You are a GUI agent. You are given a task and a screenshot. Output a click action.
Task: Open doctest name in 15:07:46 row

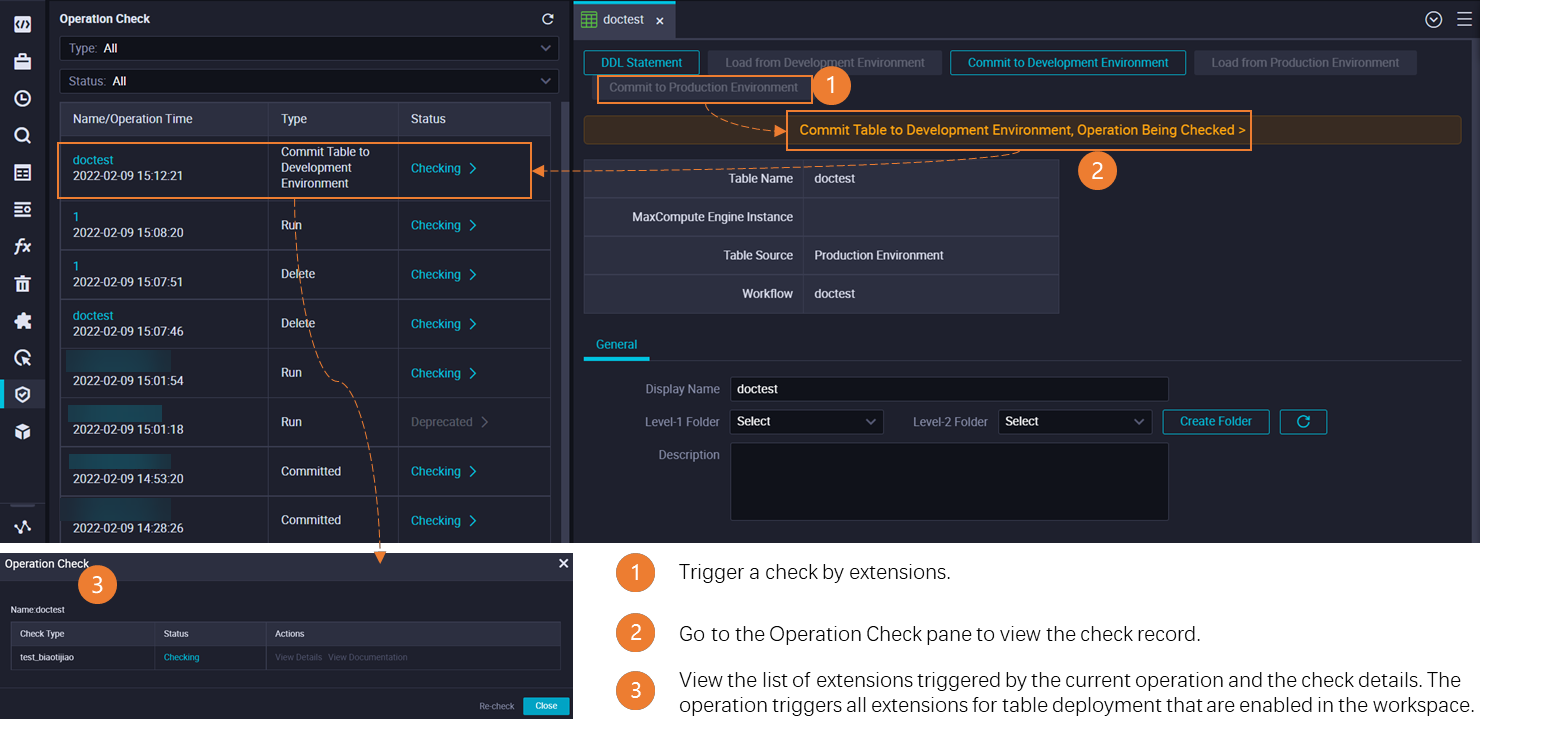93,316
